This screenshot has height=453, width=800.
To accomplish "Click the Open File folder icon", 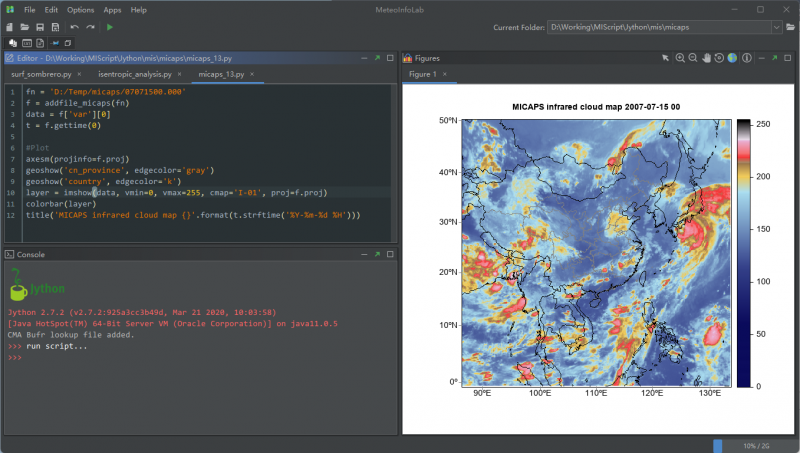I will (24, 27).
